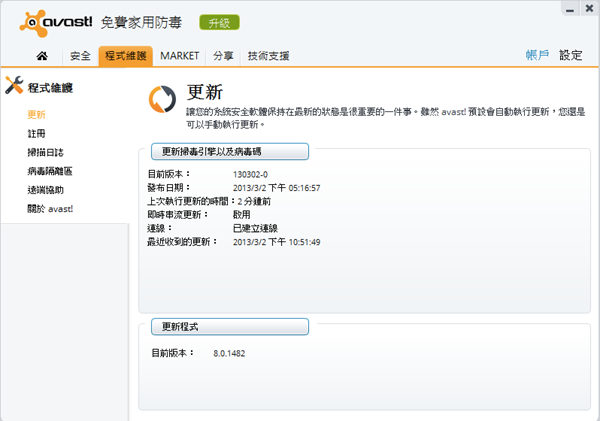Select the 程式維護 tab
Screen dimensions: 600x421
(125, 56)
